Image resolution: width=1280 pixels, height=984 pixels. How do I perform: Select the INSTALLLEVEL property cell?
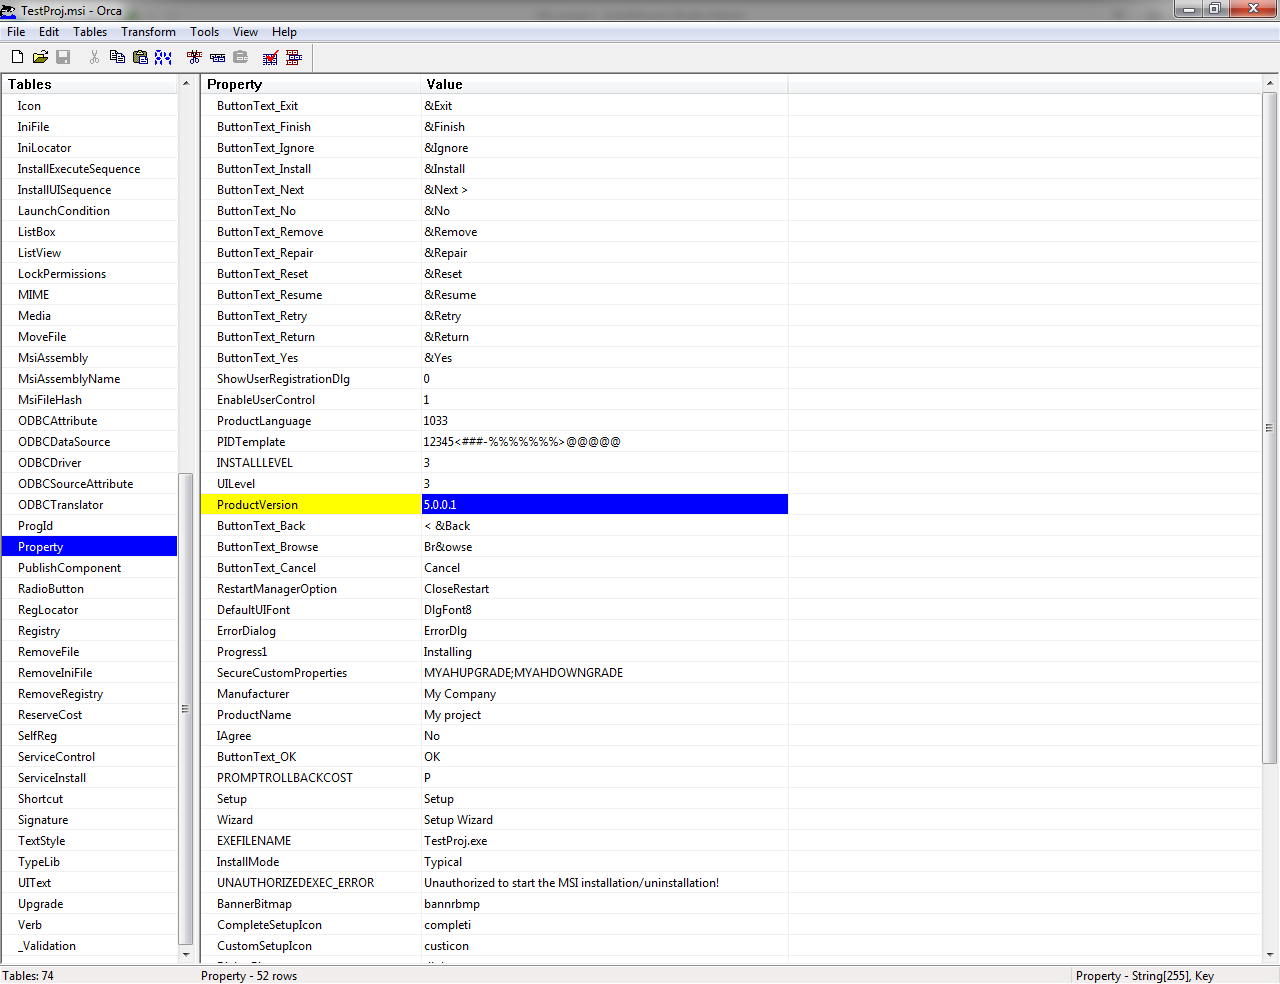(x=311, y=463)
